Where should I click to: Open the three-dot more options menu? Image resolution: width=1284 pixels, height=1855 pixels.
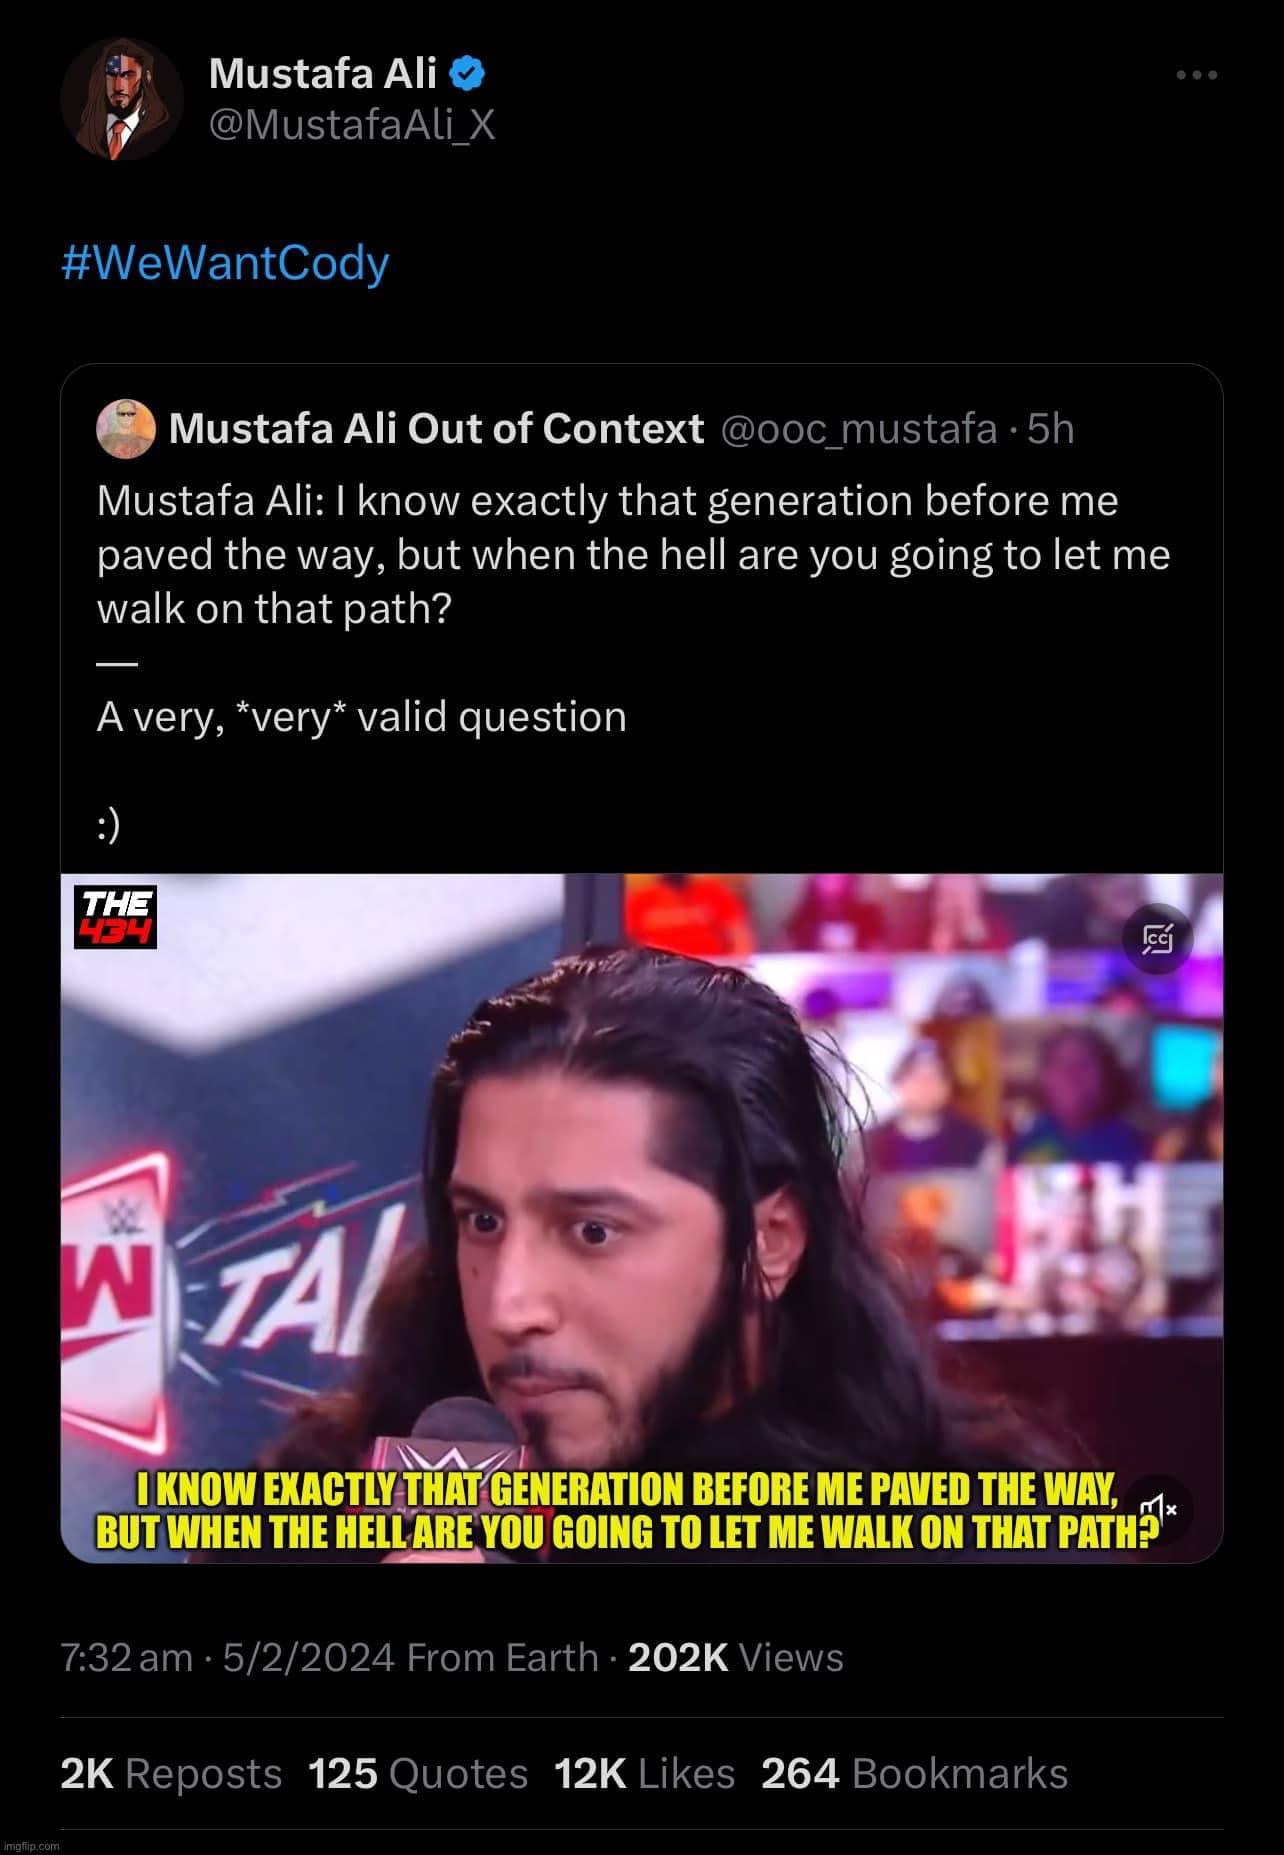(1197, 75)
